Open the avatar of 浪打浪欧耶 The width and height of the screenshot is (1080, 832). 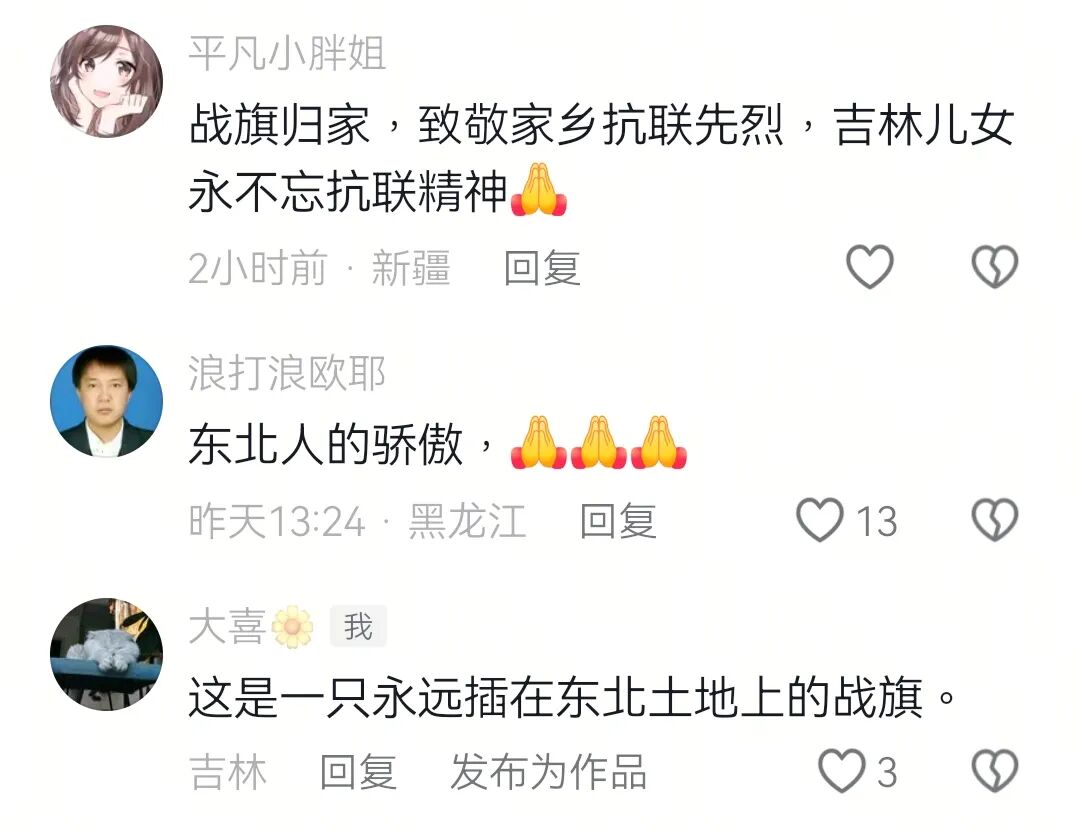coord(107,401)
